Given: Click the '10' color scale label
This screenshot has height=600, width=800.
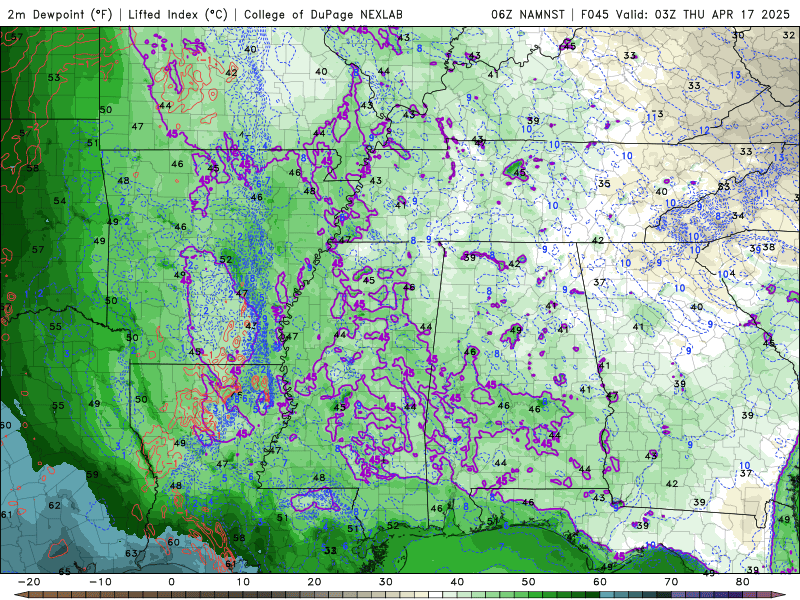Looking at the screenshot, I should point(243,582).
